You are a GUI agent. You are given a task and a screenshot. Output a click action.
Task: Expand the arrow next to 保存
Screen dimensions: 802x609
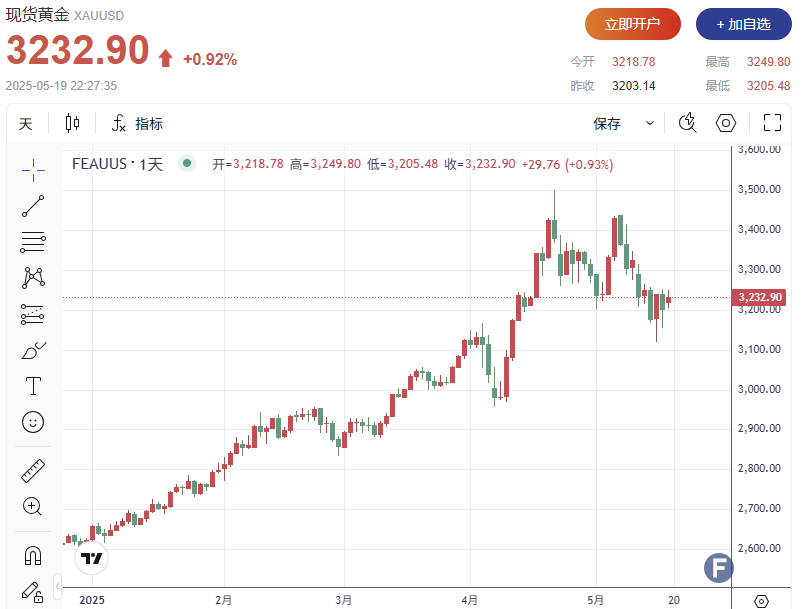(x=650, y=124)
